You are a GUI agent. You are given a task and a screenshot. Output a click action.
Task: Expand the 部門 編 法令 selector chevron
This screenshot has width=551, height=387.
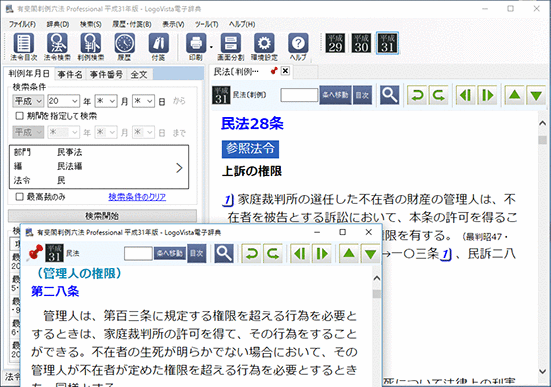179,168
